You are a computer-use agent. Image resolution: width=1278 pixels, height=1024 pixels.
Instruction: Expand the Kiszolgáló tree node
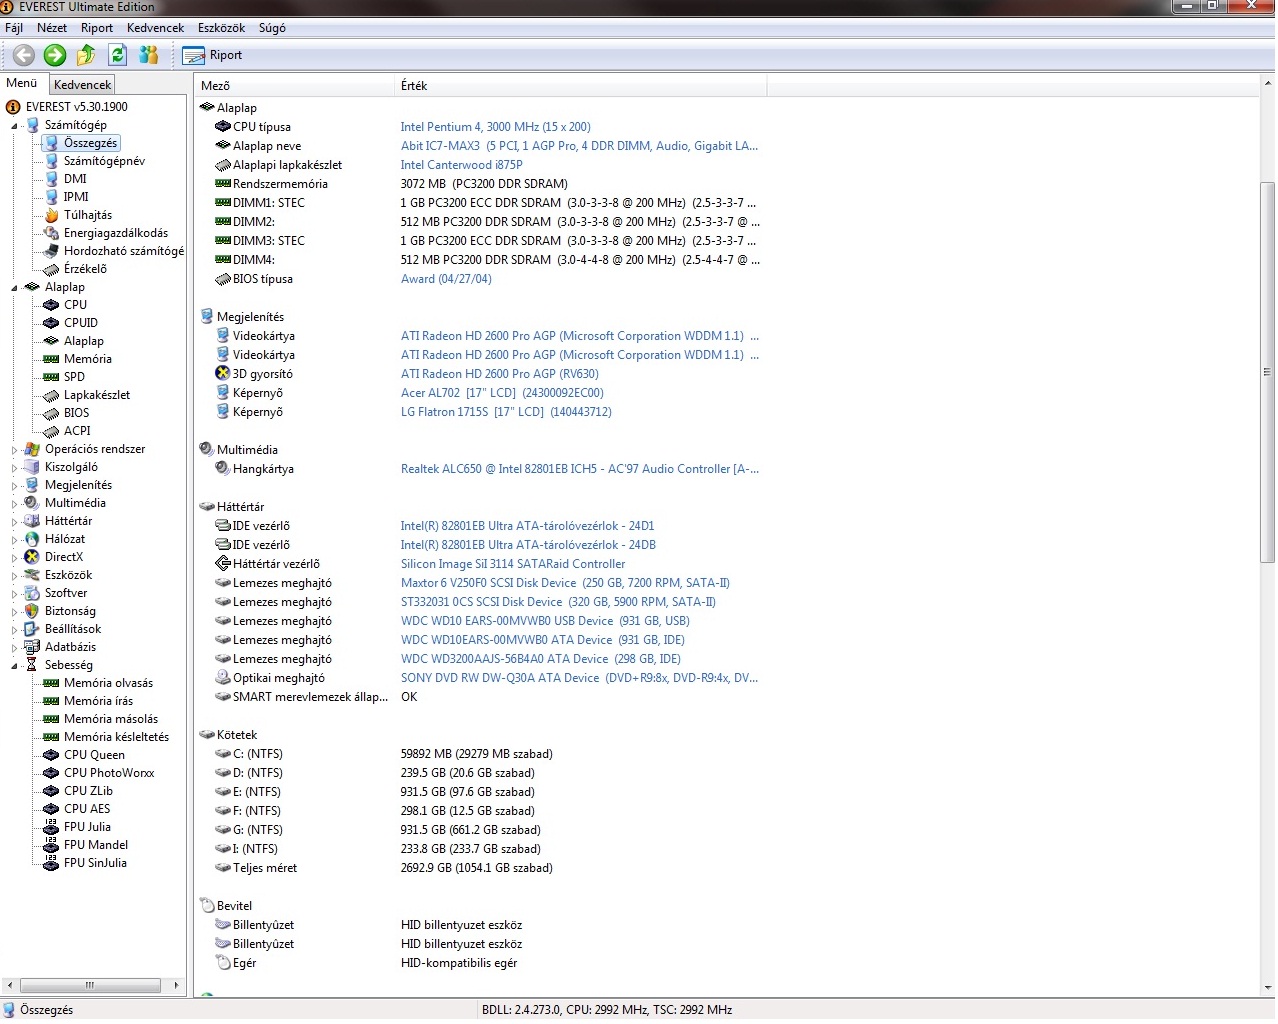click(x=15, y=468)
